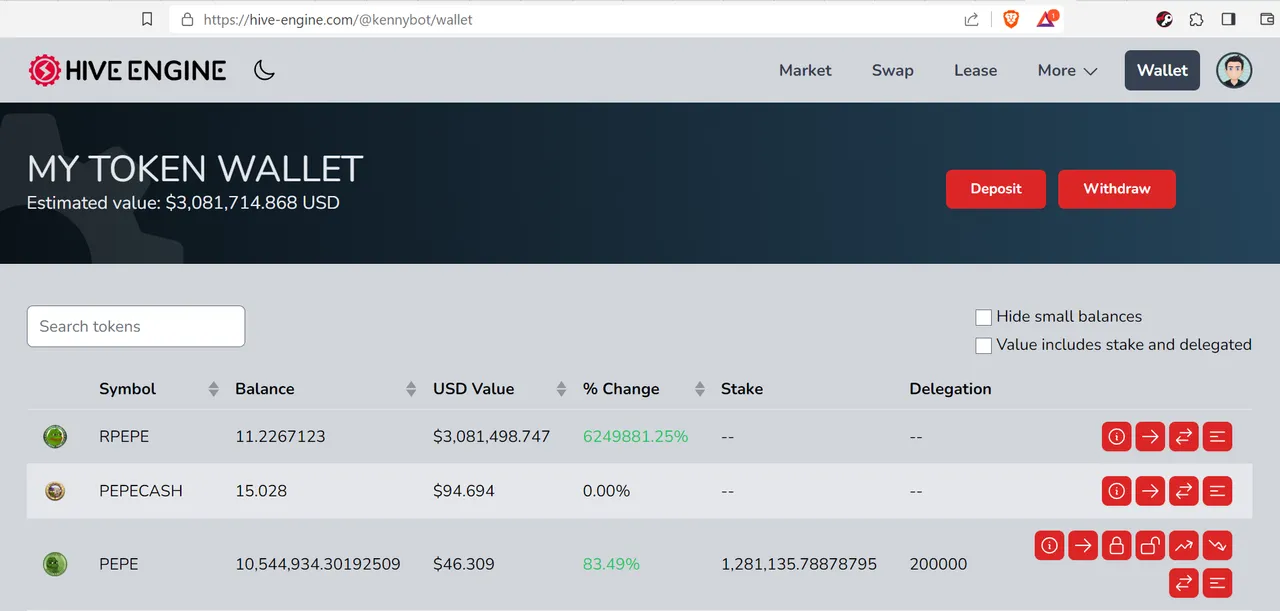
Task: Click the upward trend delegate icon for PEPE
Action: coord(1183,545)
